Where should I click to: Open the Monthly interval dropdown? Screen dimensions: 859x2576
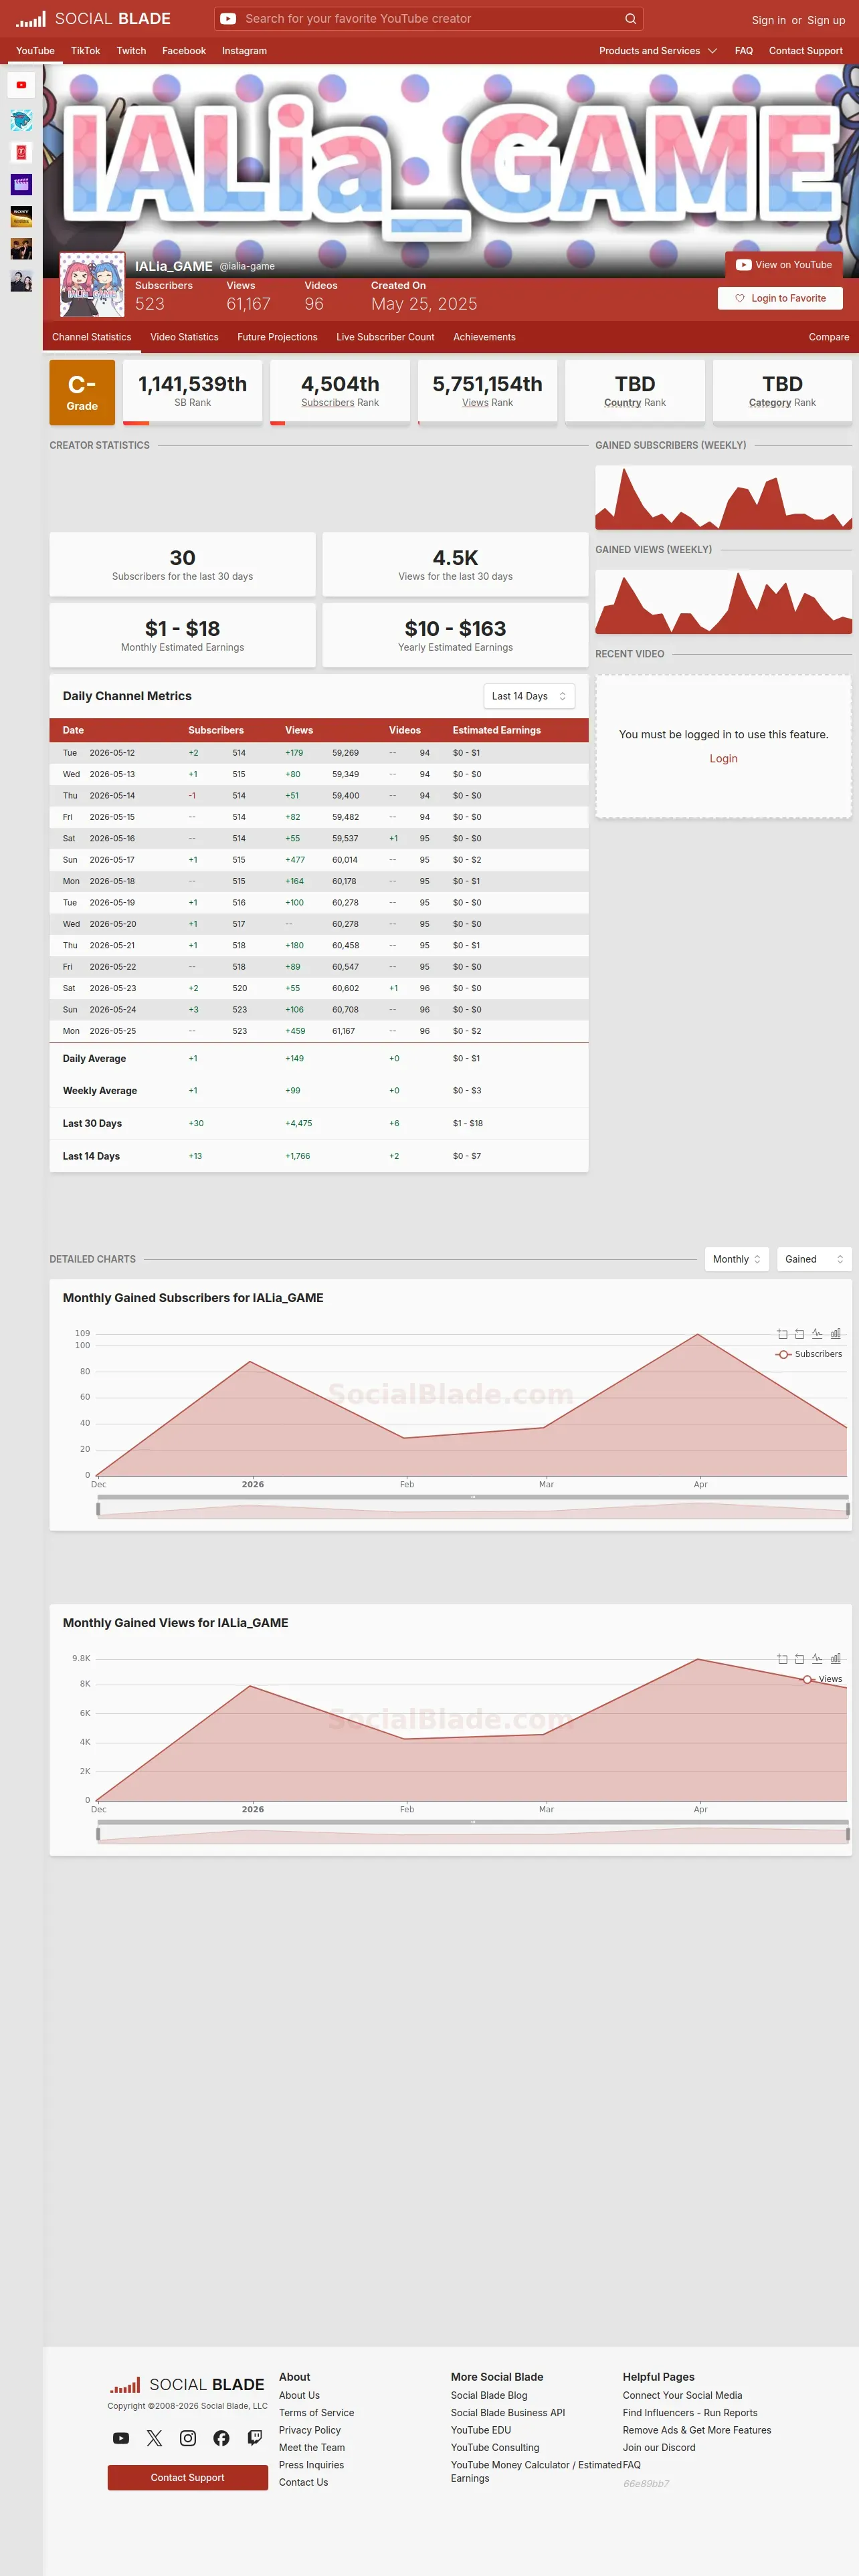coord(737,1259)
